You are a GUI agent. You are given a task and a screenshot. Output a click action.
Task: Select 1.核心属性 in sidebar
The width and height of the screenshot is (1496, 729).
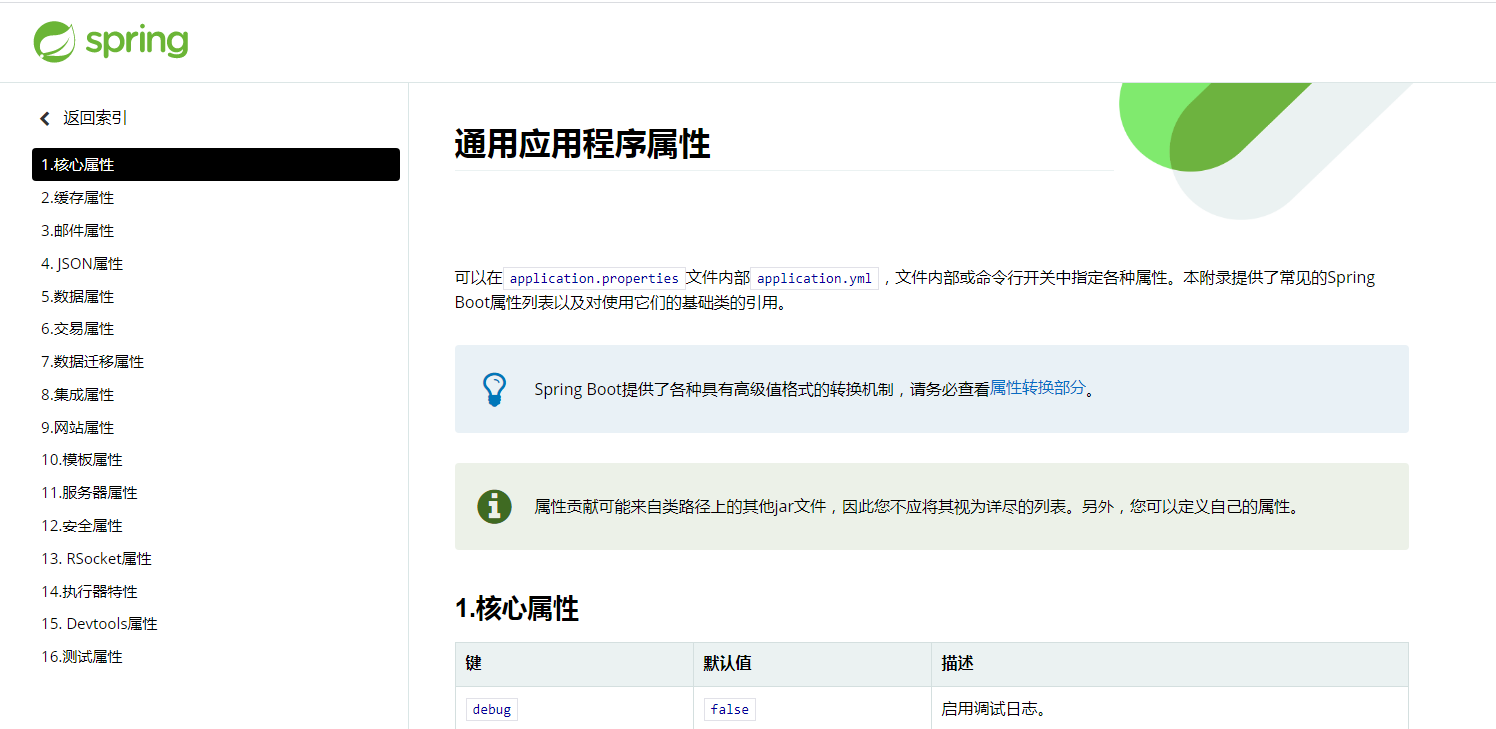(216, 165)
